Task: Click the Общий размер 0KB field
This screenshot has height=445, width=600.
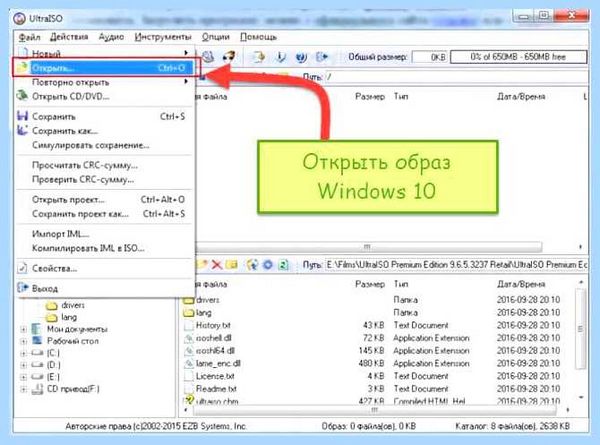Action: (429, 57)
